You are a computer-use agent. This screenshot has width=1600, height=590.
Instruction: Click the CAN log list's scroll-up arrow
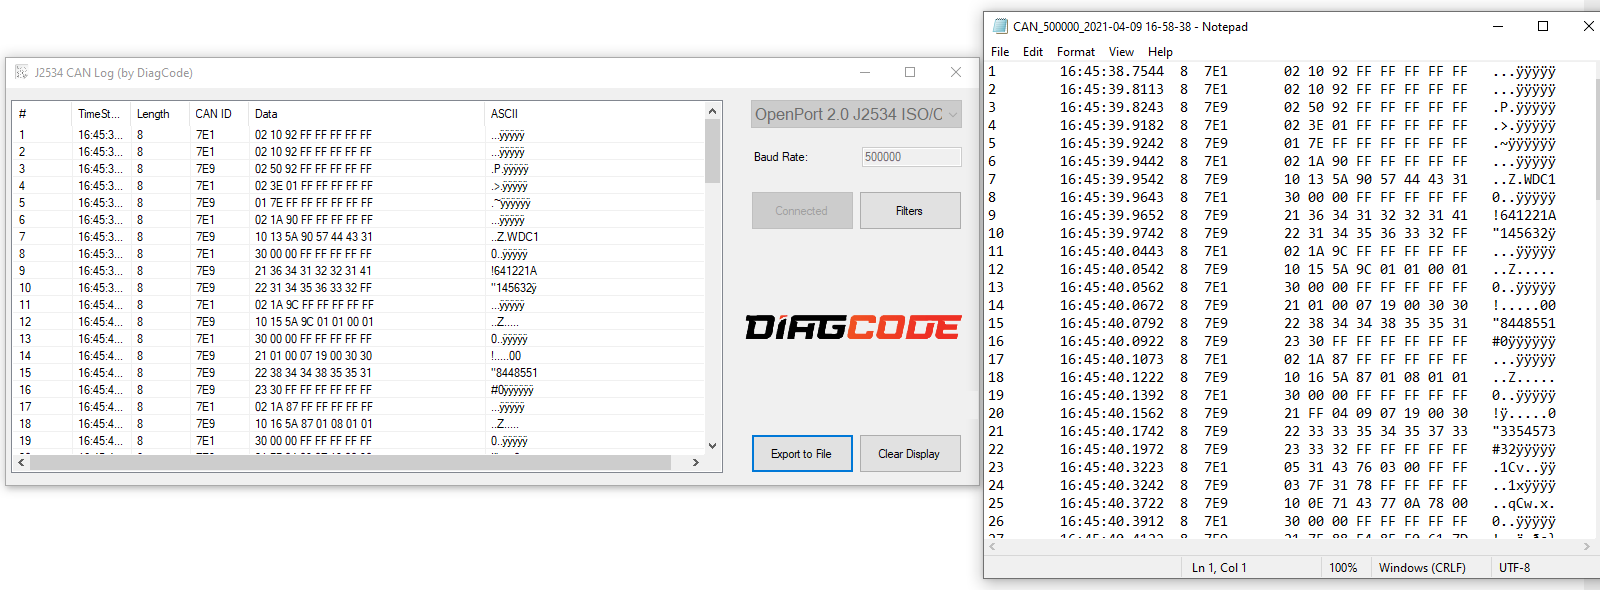pos(712,111)
